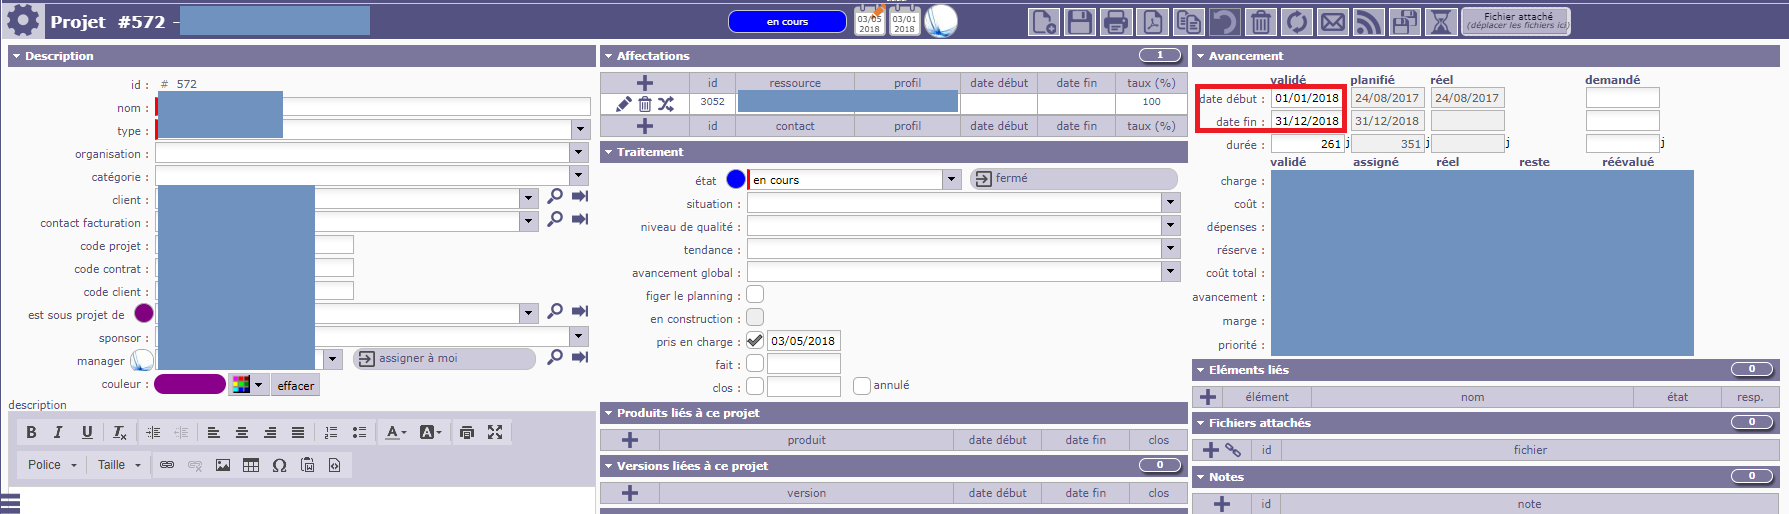Export project to PDF
Image resolution: width=1789 pixels, height=514 pixels.
tap(1152, 22)
